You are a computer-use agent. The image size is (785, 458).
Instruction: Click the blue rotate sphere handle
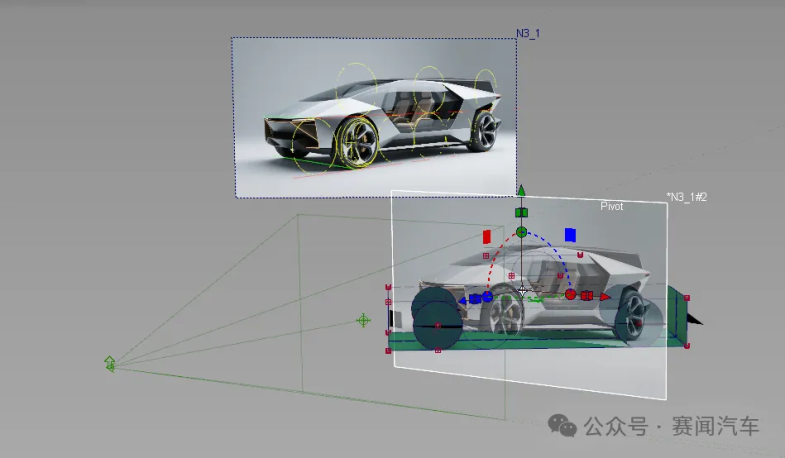coord(488,297)
